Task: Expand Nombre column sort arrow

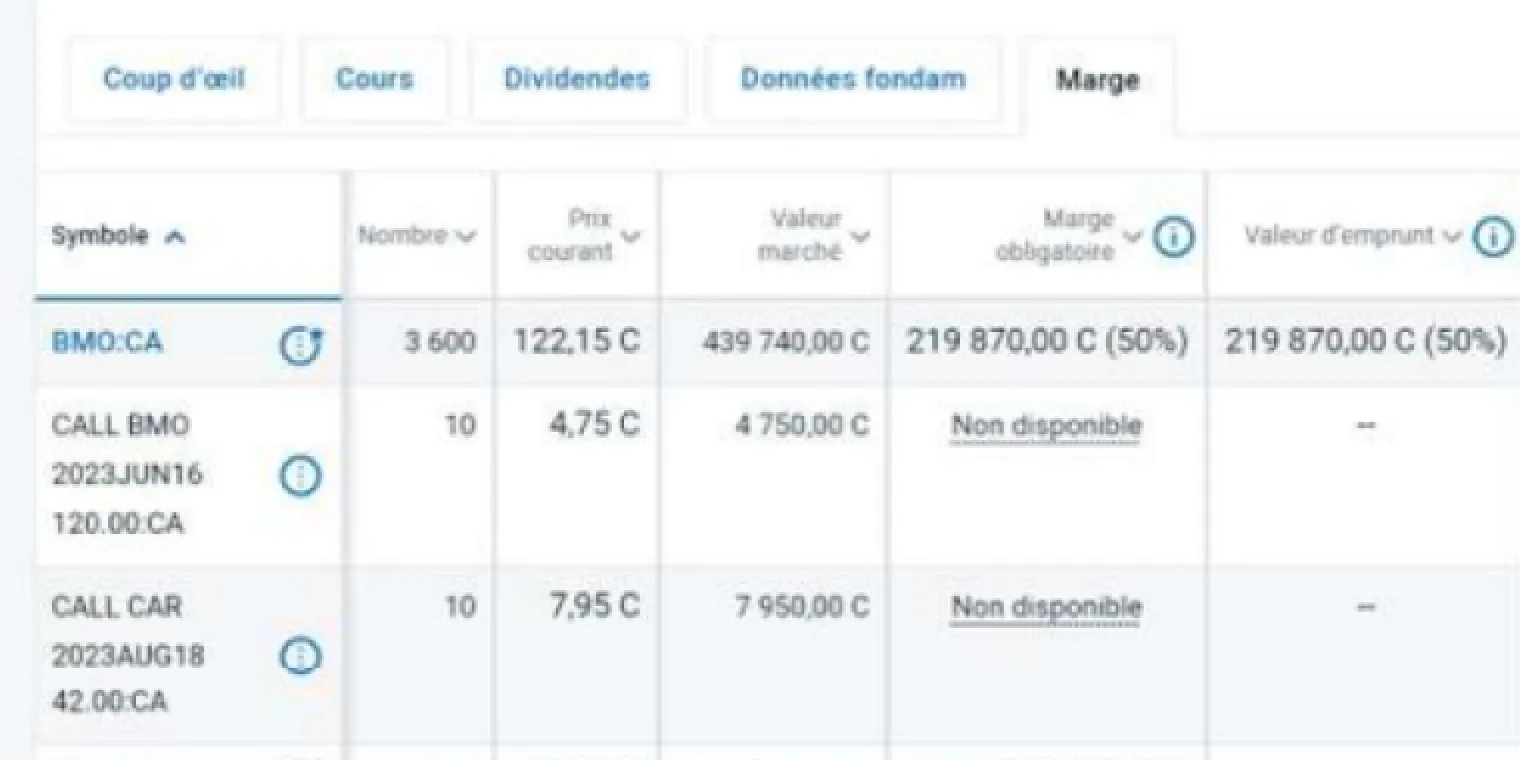Action: point(464,237)
